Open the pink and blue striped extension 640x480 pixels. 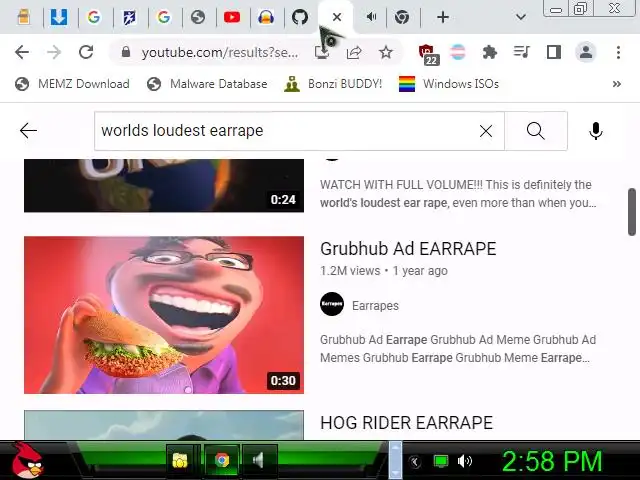click(458, 52)
